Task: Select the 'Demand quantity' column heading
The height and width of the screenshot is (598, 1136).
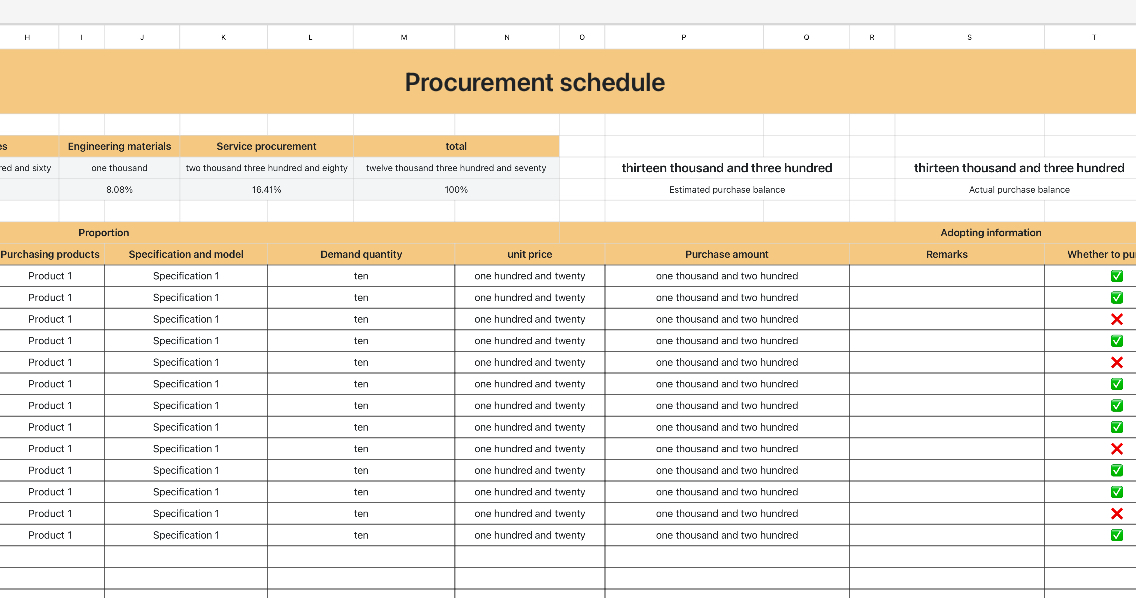Action: pyautogui.click(x=361, y=254)
